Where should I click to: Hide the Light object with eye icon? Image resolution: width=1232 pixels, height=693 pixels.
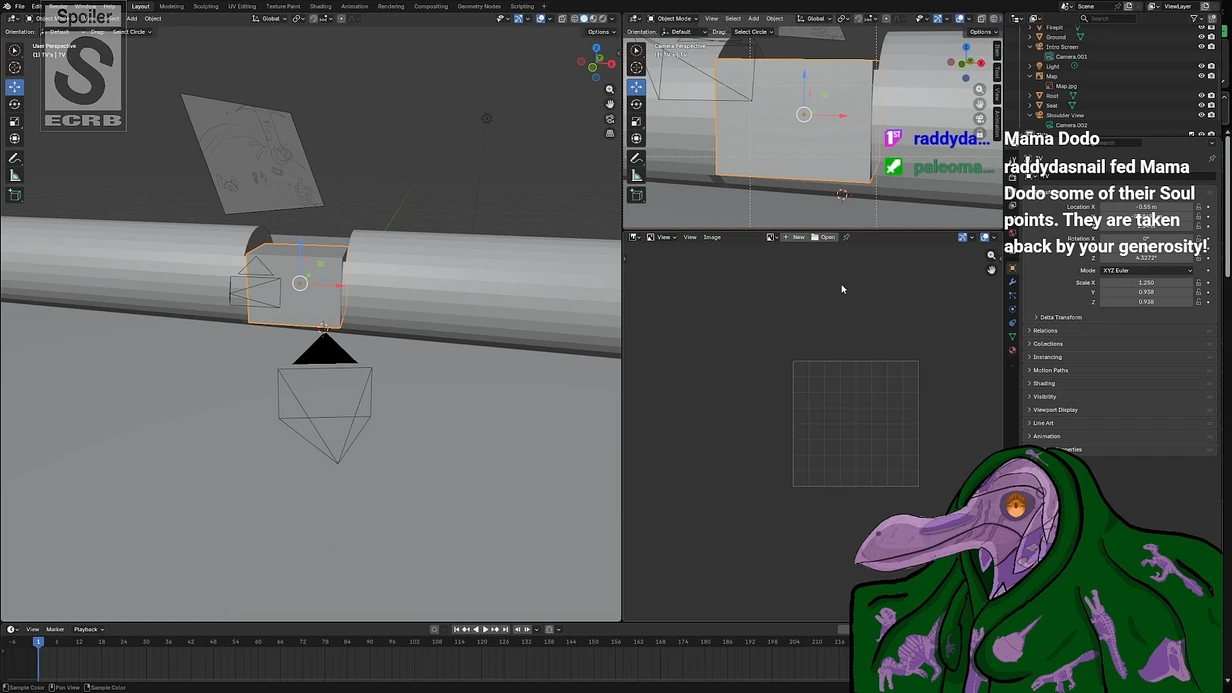point(1201,66)
